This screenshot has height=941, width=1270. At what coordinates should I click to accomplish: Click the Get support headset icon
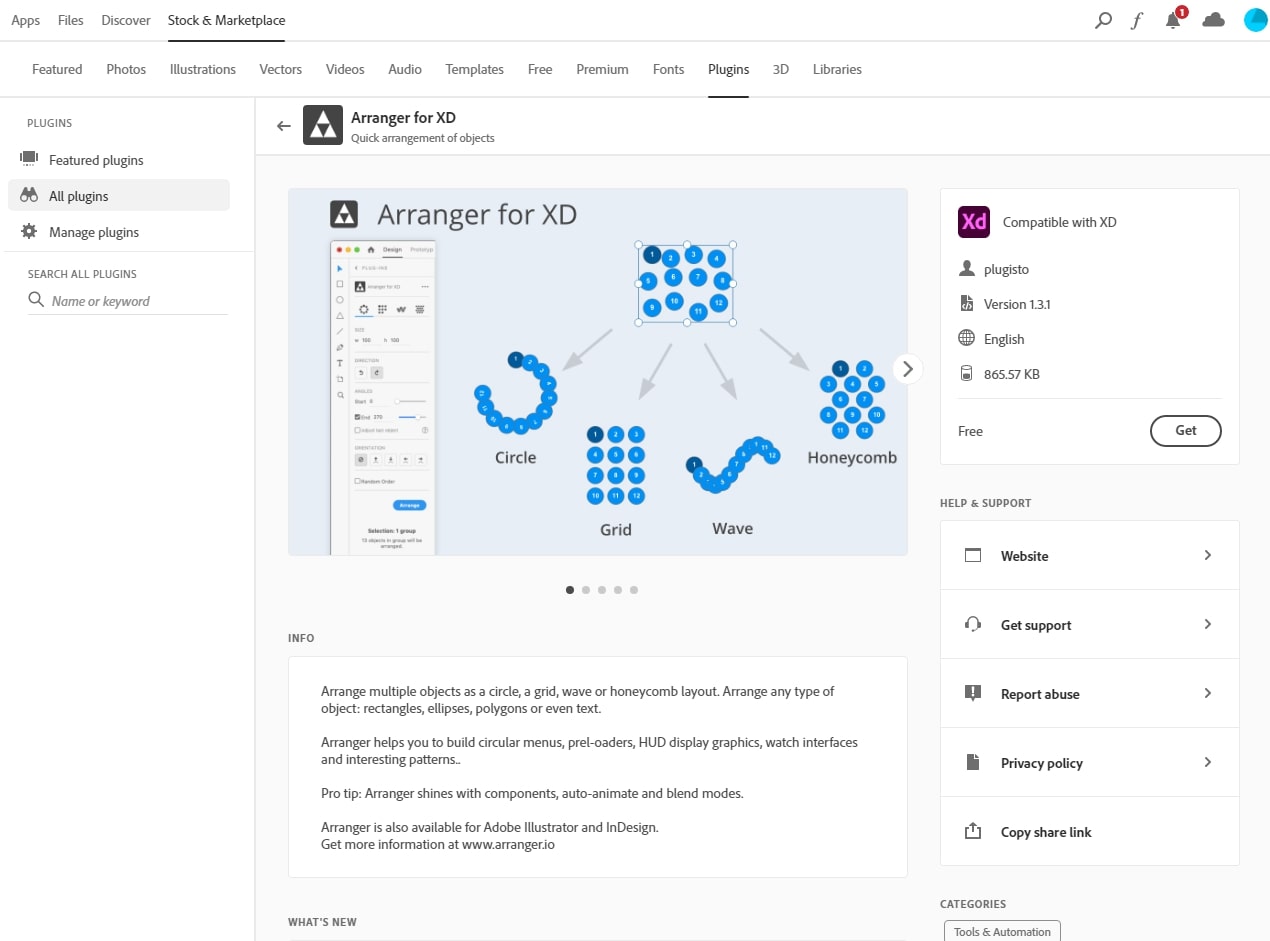pos(973,624)
